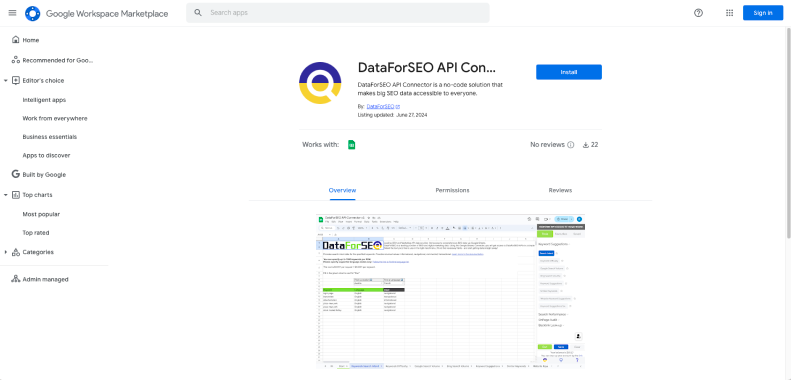Open Intelligent apps category
This screenshot has width=791, height=380.
click(44, 100)
